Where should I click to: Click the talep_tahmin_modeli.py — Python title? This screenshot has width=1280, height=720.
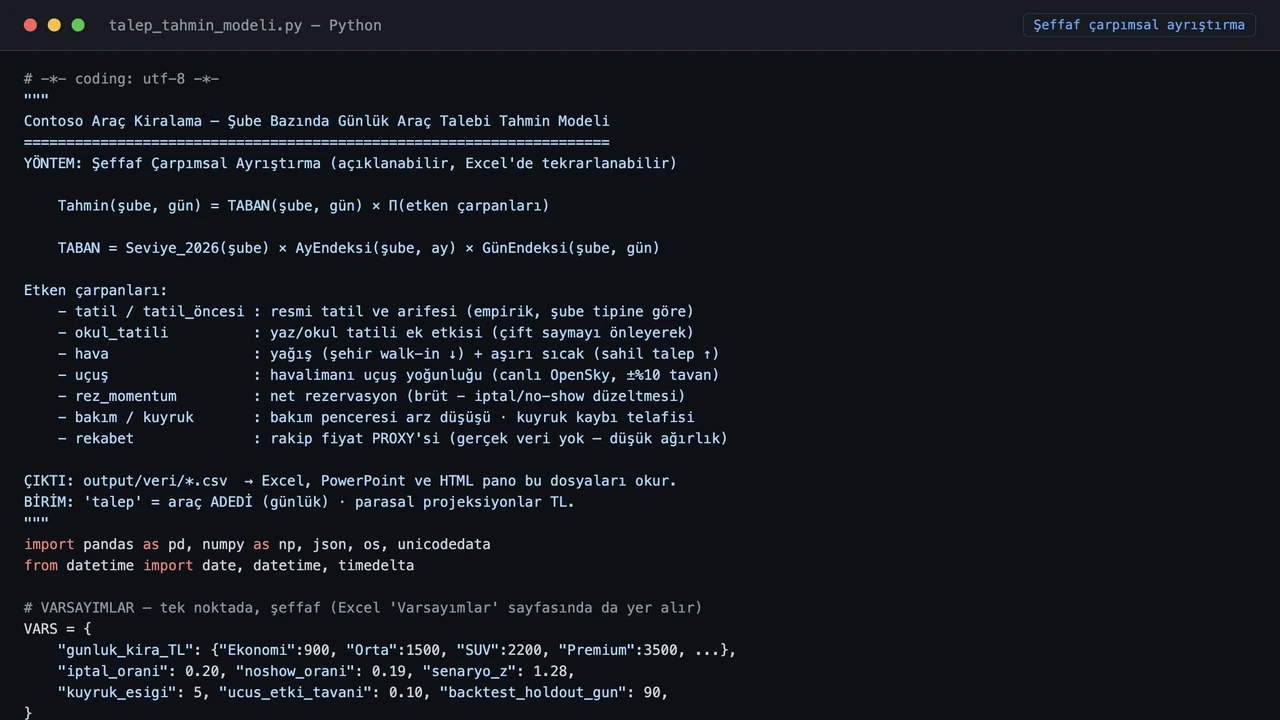point(245,25)
